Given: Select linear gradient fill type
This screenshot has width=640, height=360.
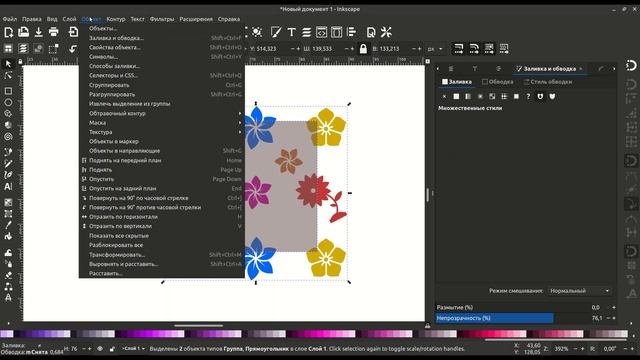Looking at the screenshot, I should [468, 96].
